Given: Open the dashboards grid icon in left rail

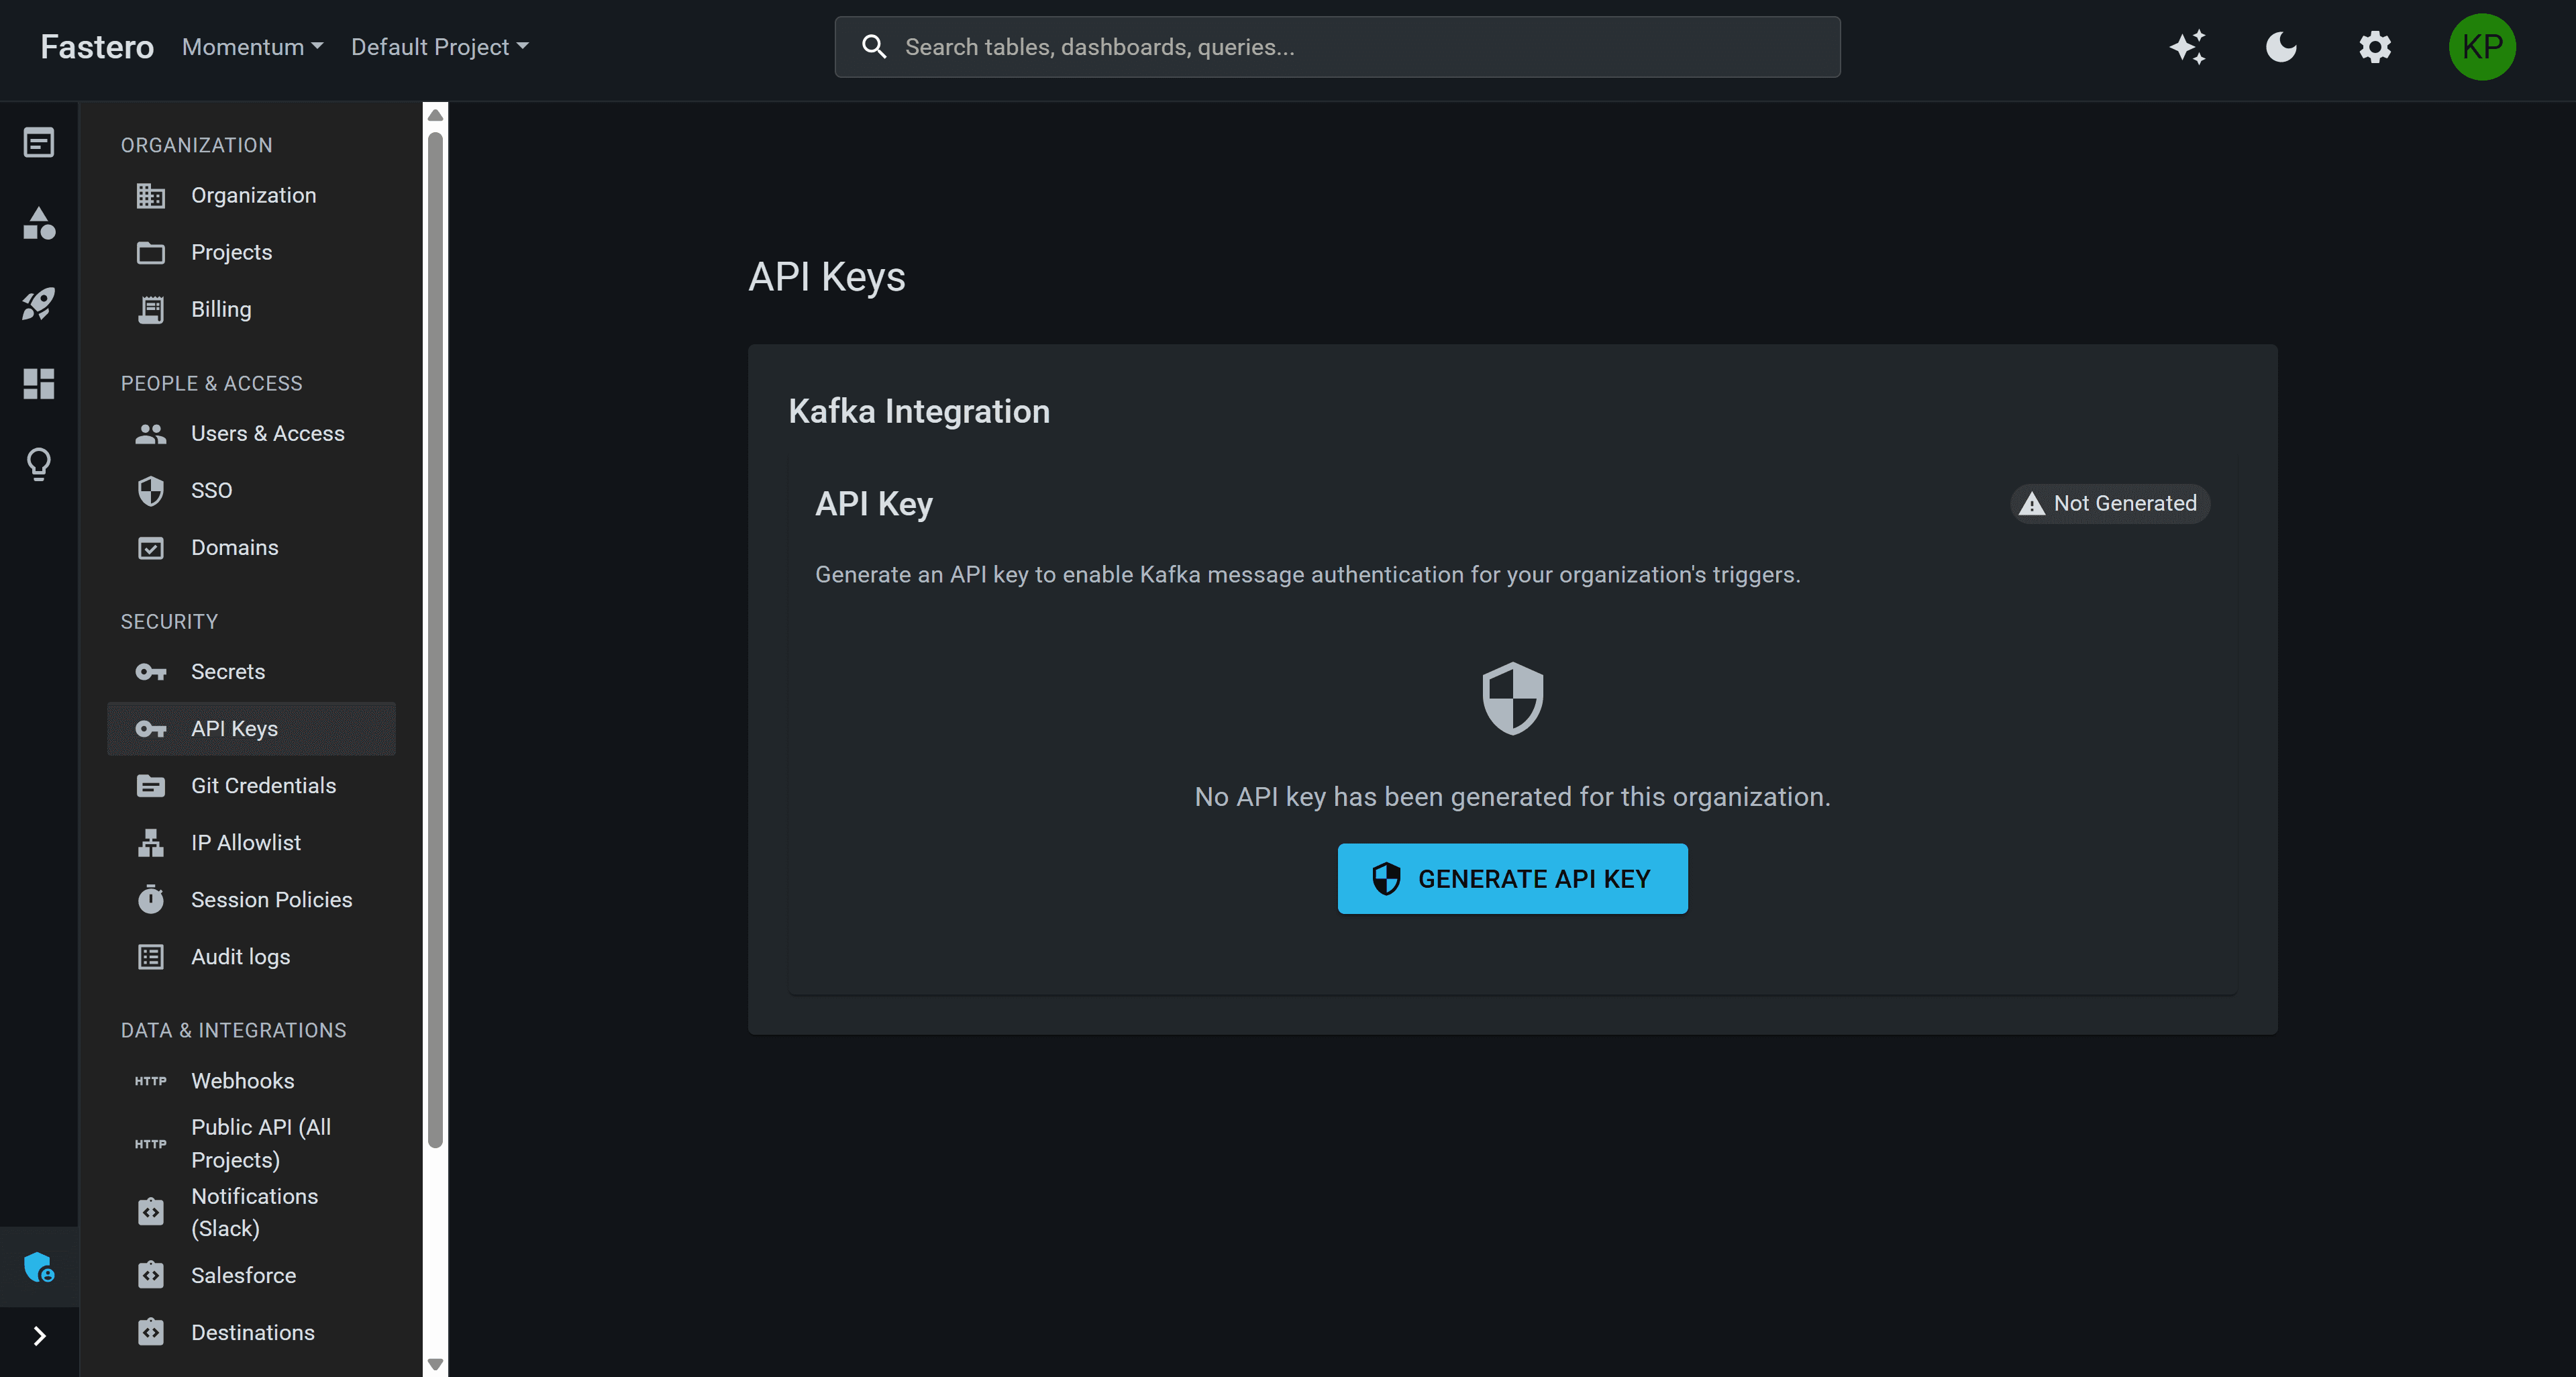Looking at the screenshot, I should (x=38, y=383).
